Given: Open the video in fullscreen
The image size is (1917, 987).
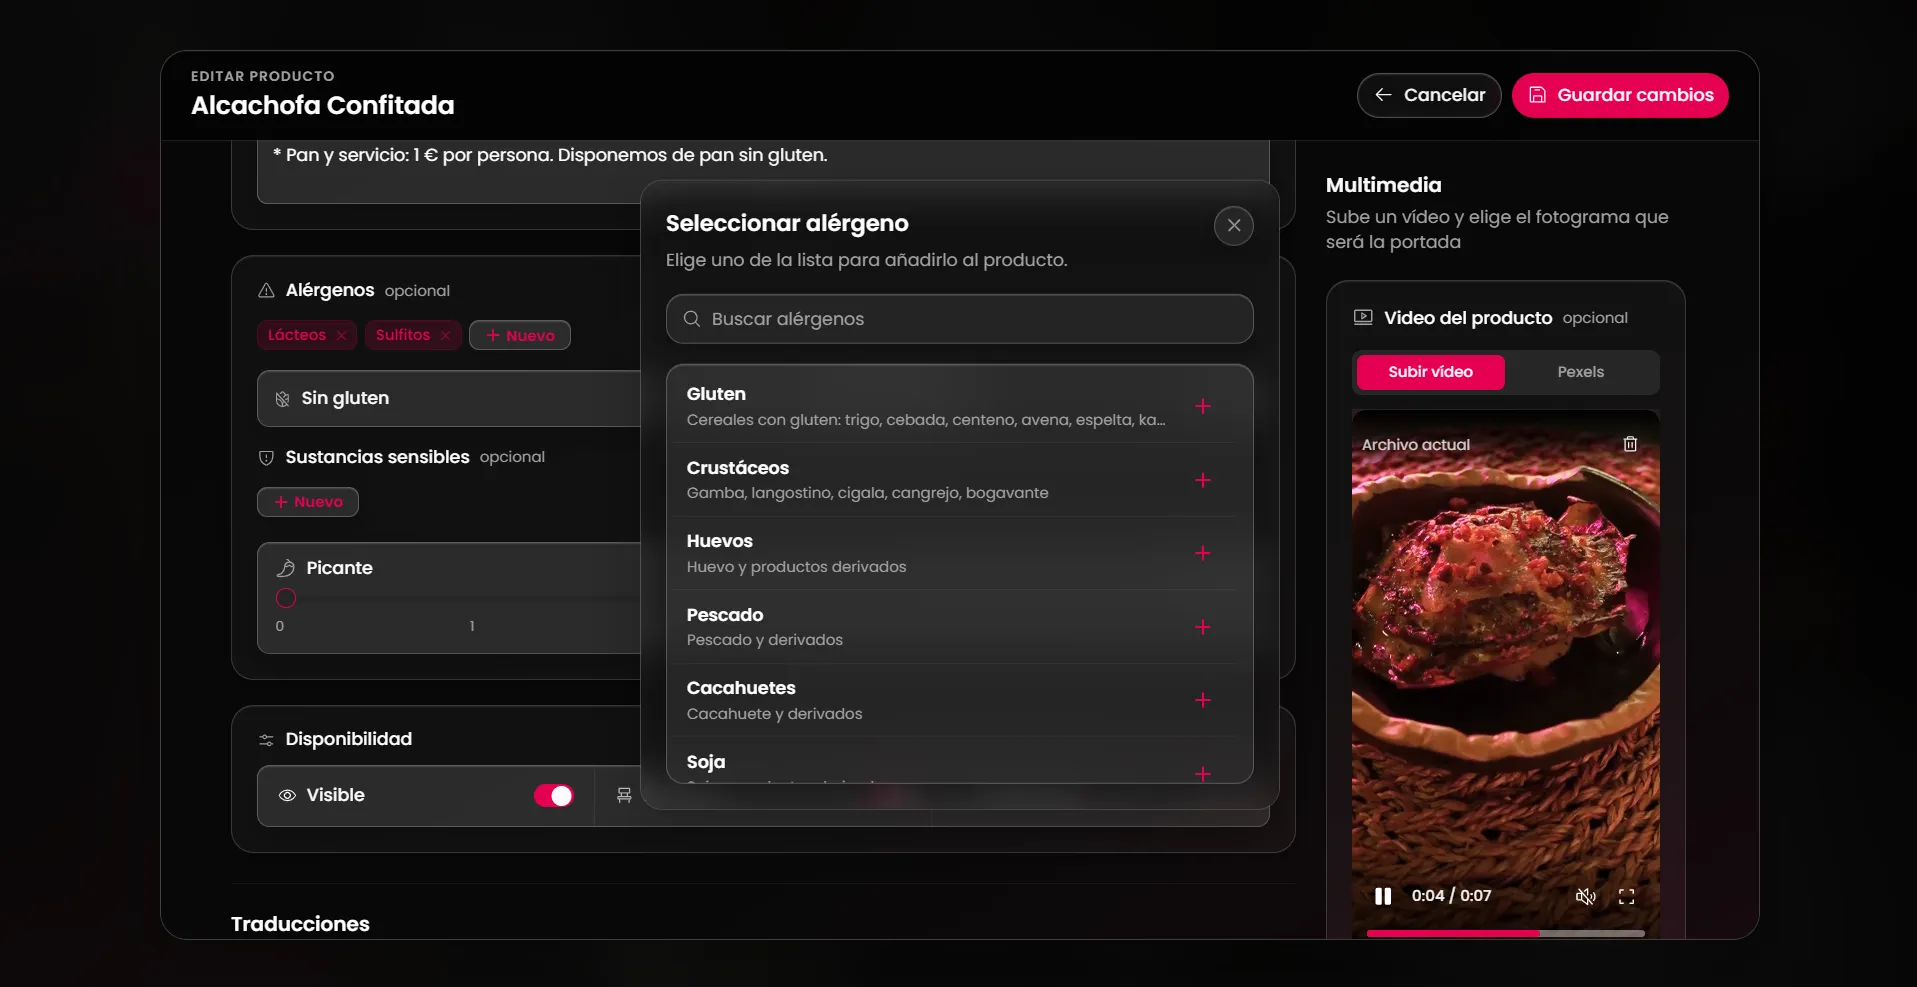Looking at the screenshot, I should coord(1627,896).
